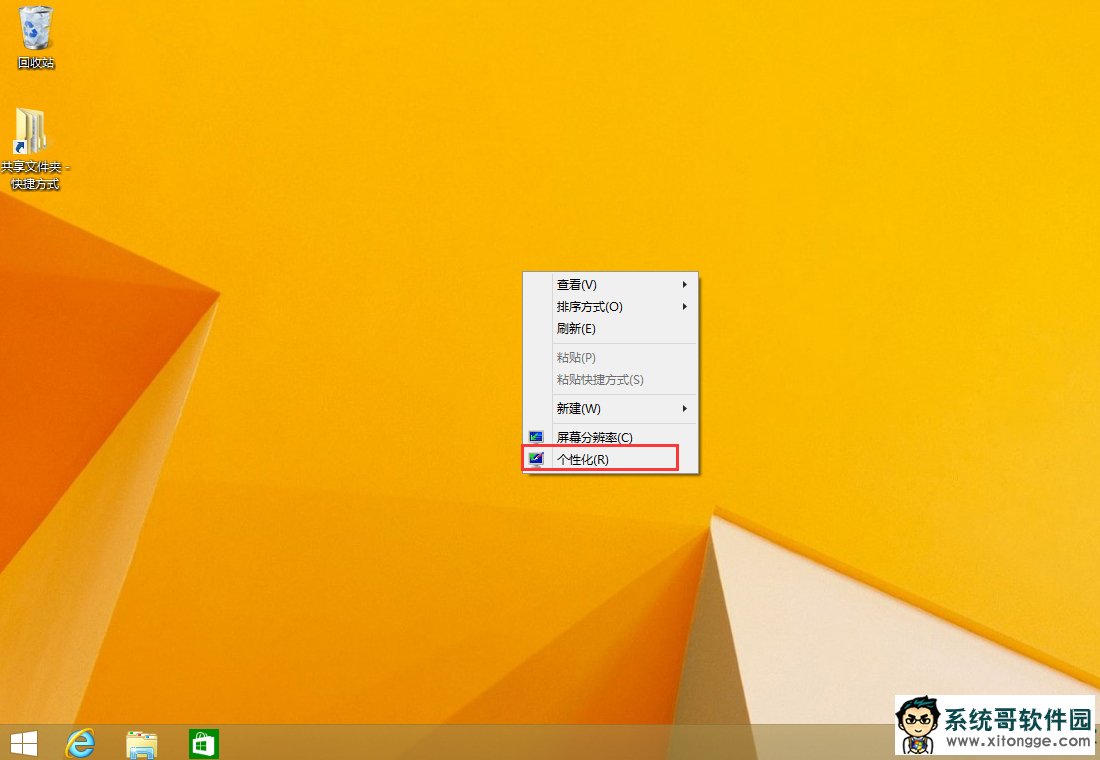This screenshot has height=760, width=1100.
Task: Launch the Windows Store taskbar icon
Action: pos(203,743)
